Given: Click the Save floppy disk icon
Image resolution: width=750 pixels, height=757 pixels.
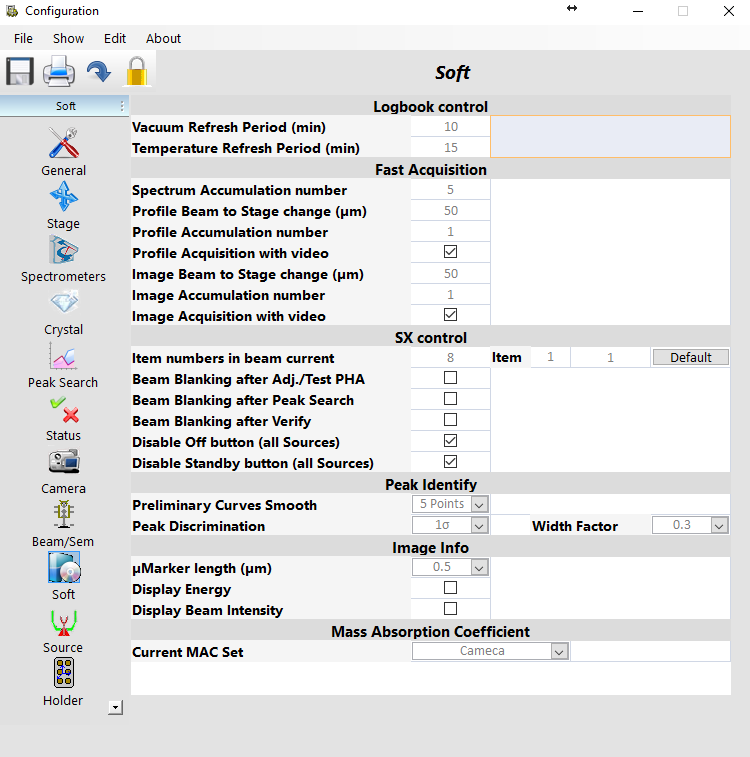Looking at the screenshot, I should pos(20,72).
